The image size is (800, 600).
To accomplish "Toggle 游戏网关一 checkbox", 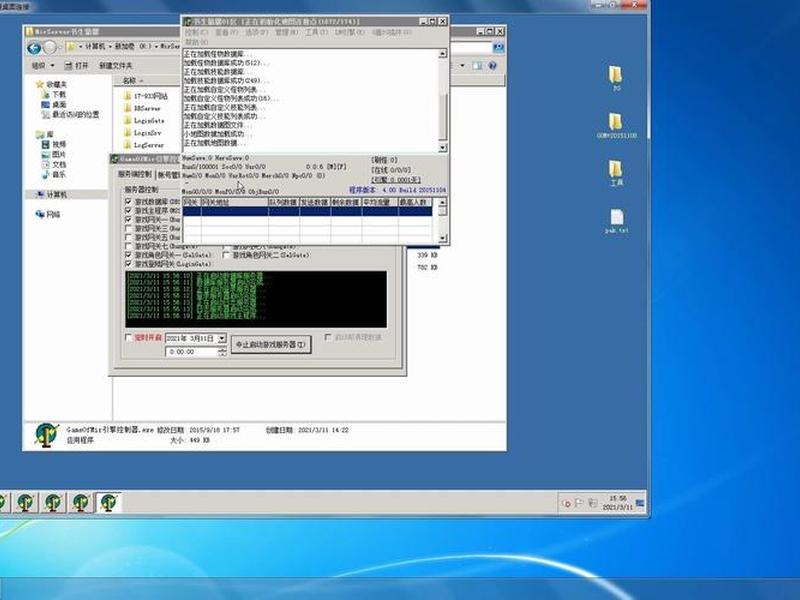I will pos(128,219).
